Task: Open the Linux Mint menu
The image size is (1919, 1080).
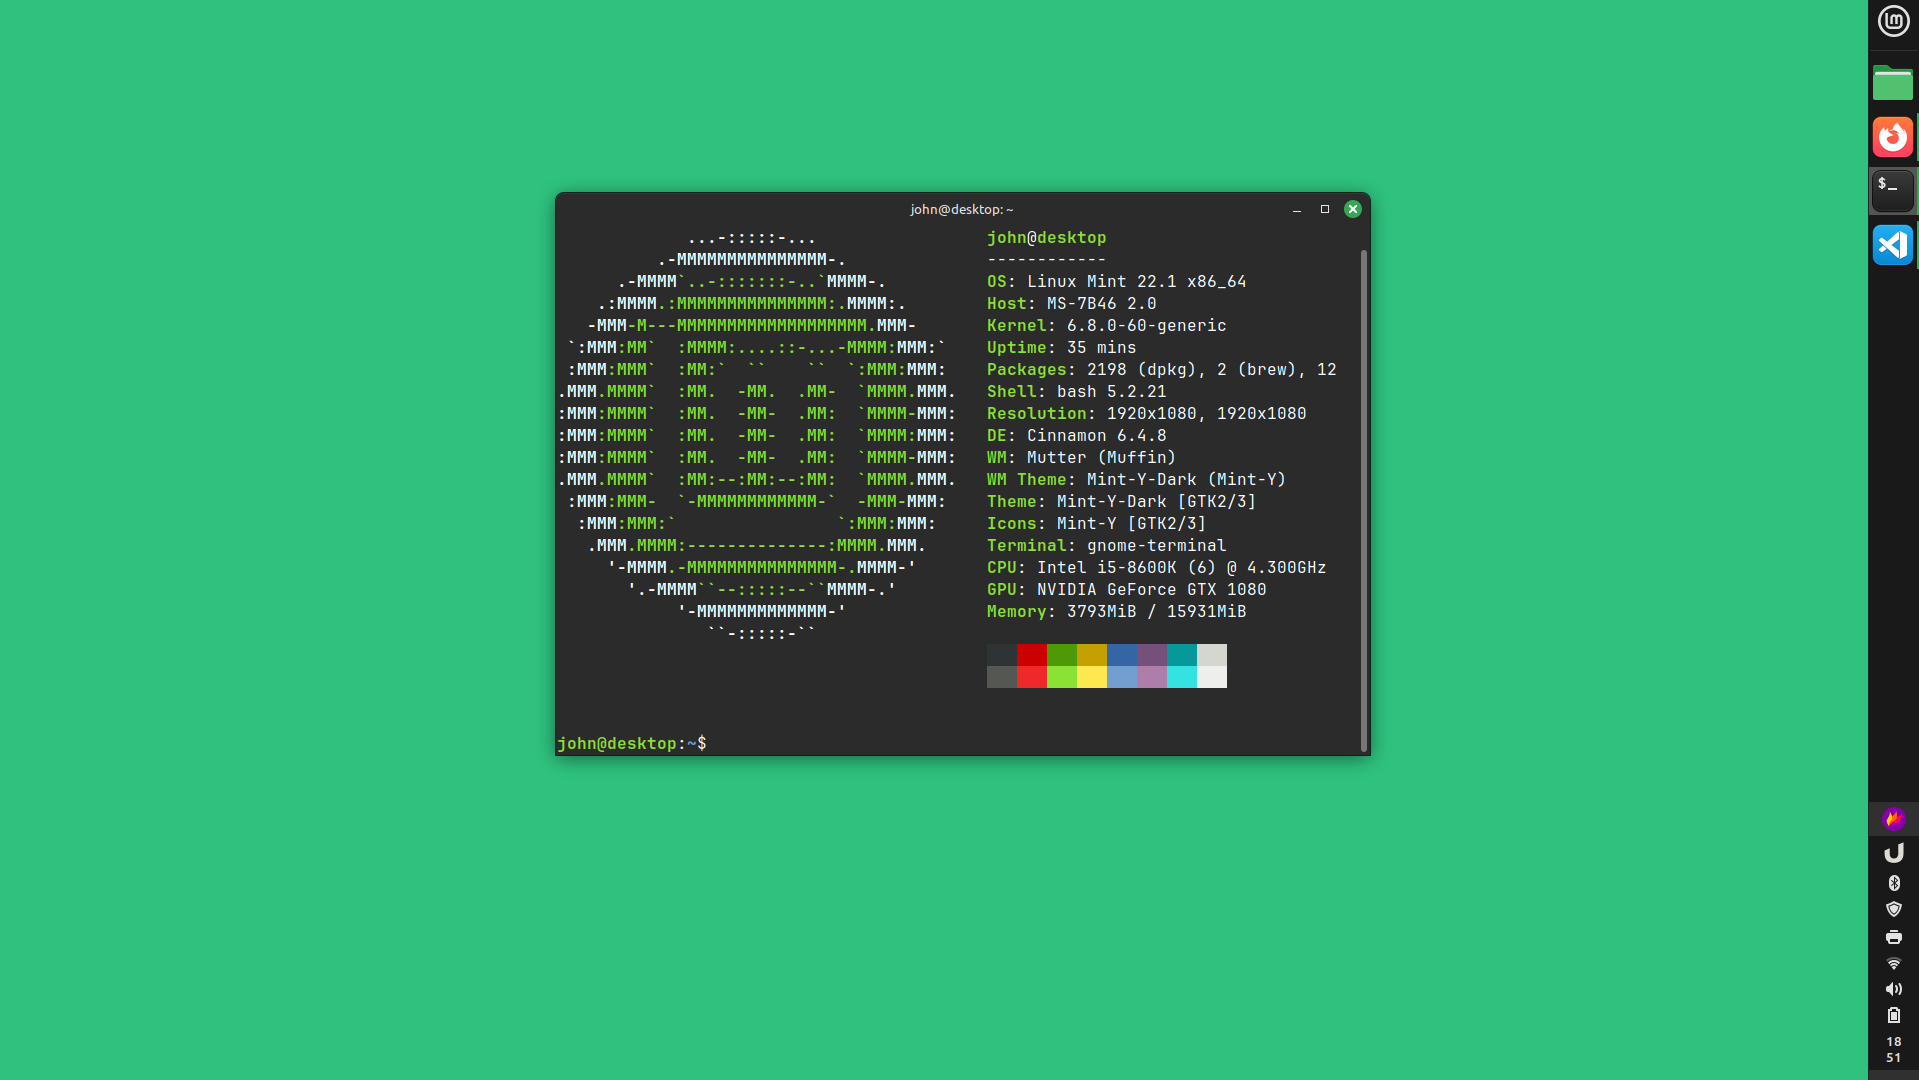Action: tap(1893, 21)
